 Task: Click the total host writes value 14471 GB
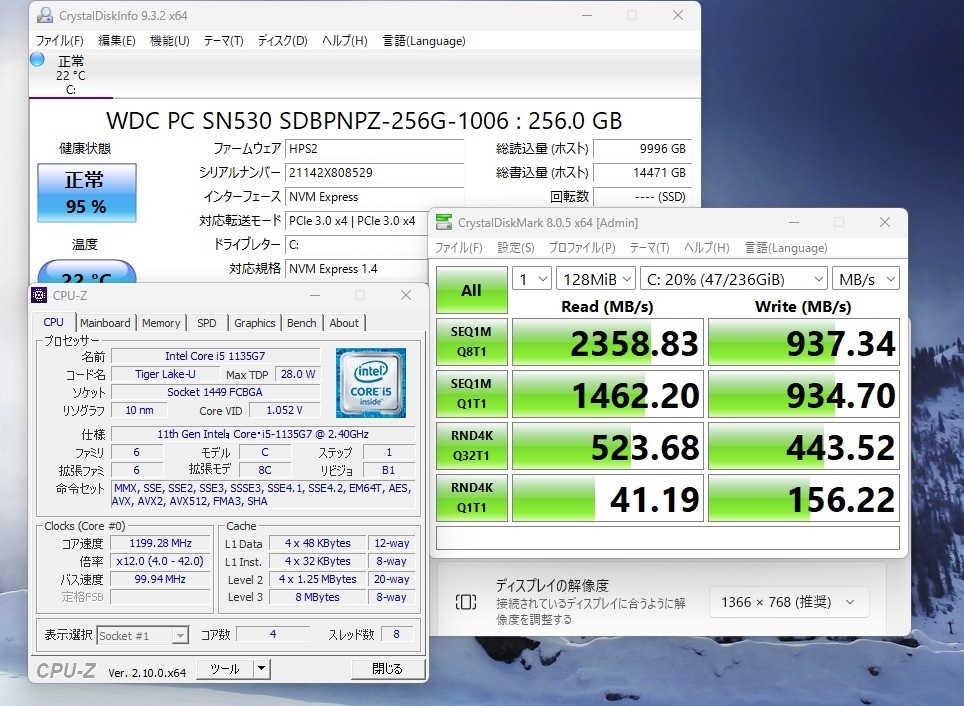coord(642,173)
